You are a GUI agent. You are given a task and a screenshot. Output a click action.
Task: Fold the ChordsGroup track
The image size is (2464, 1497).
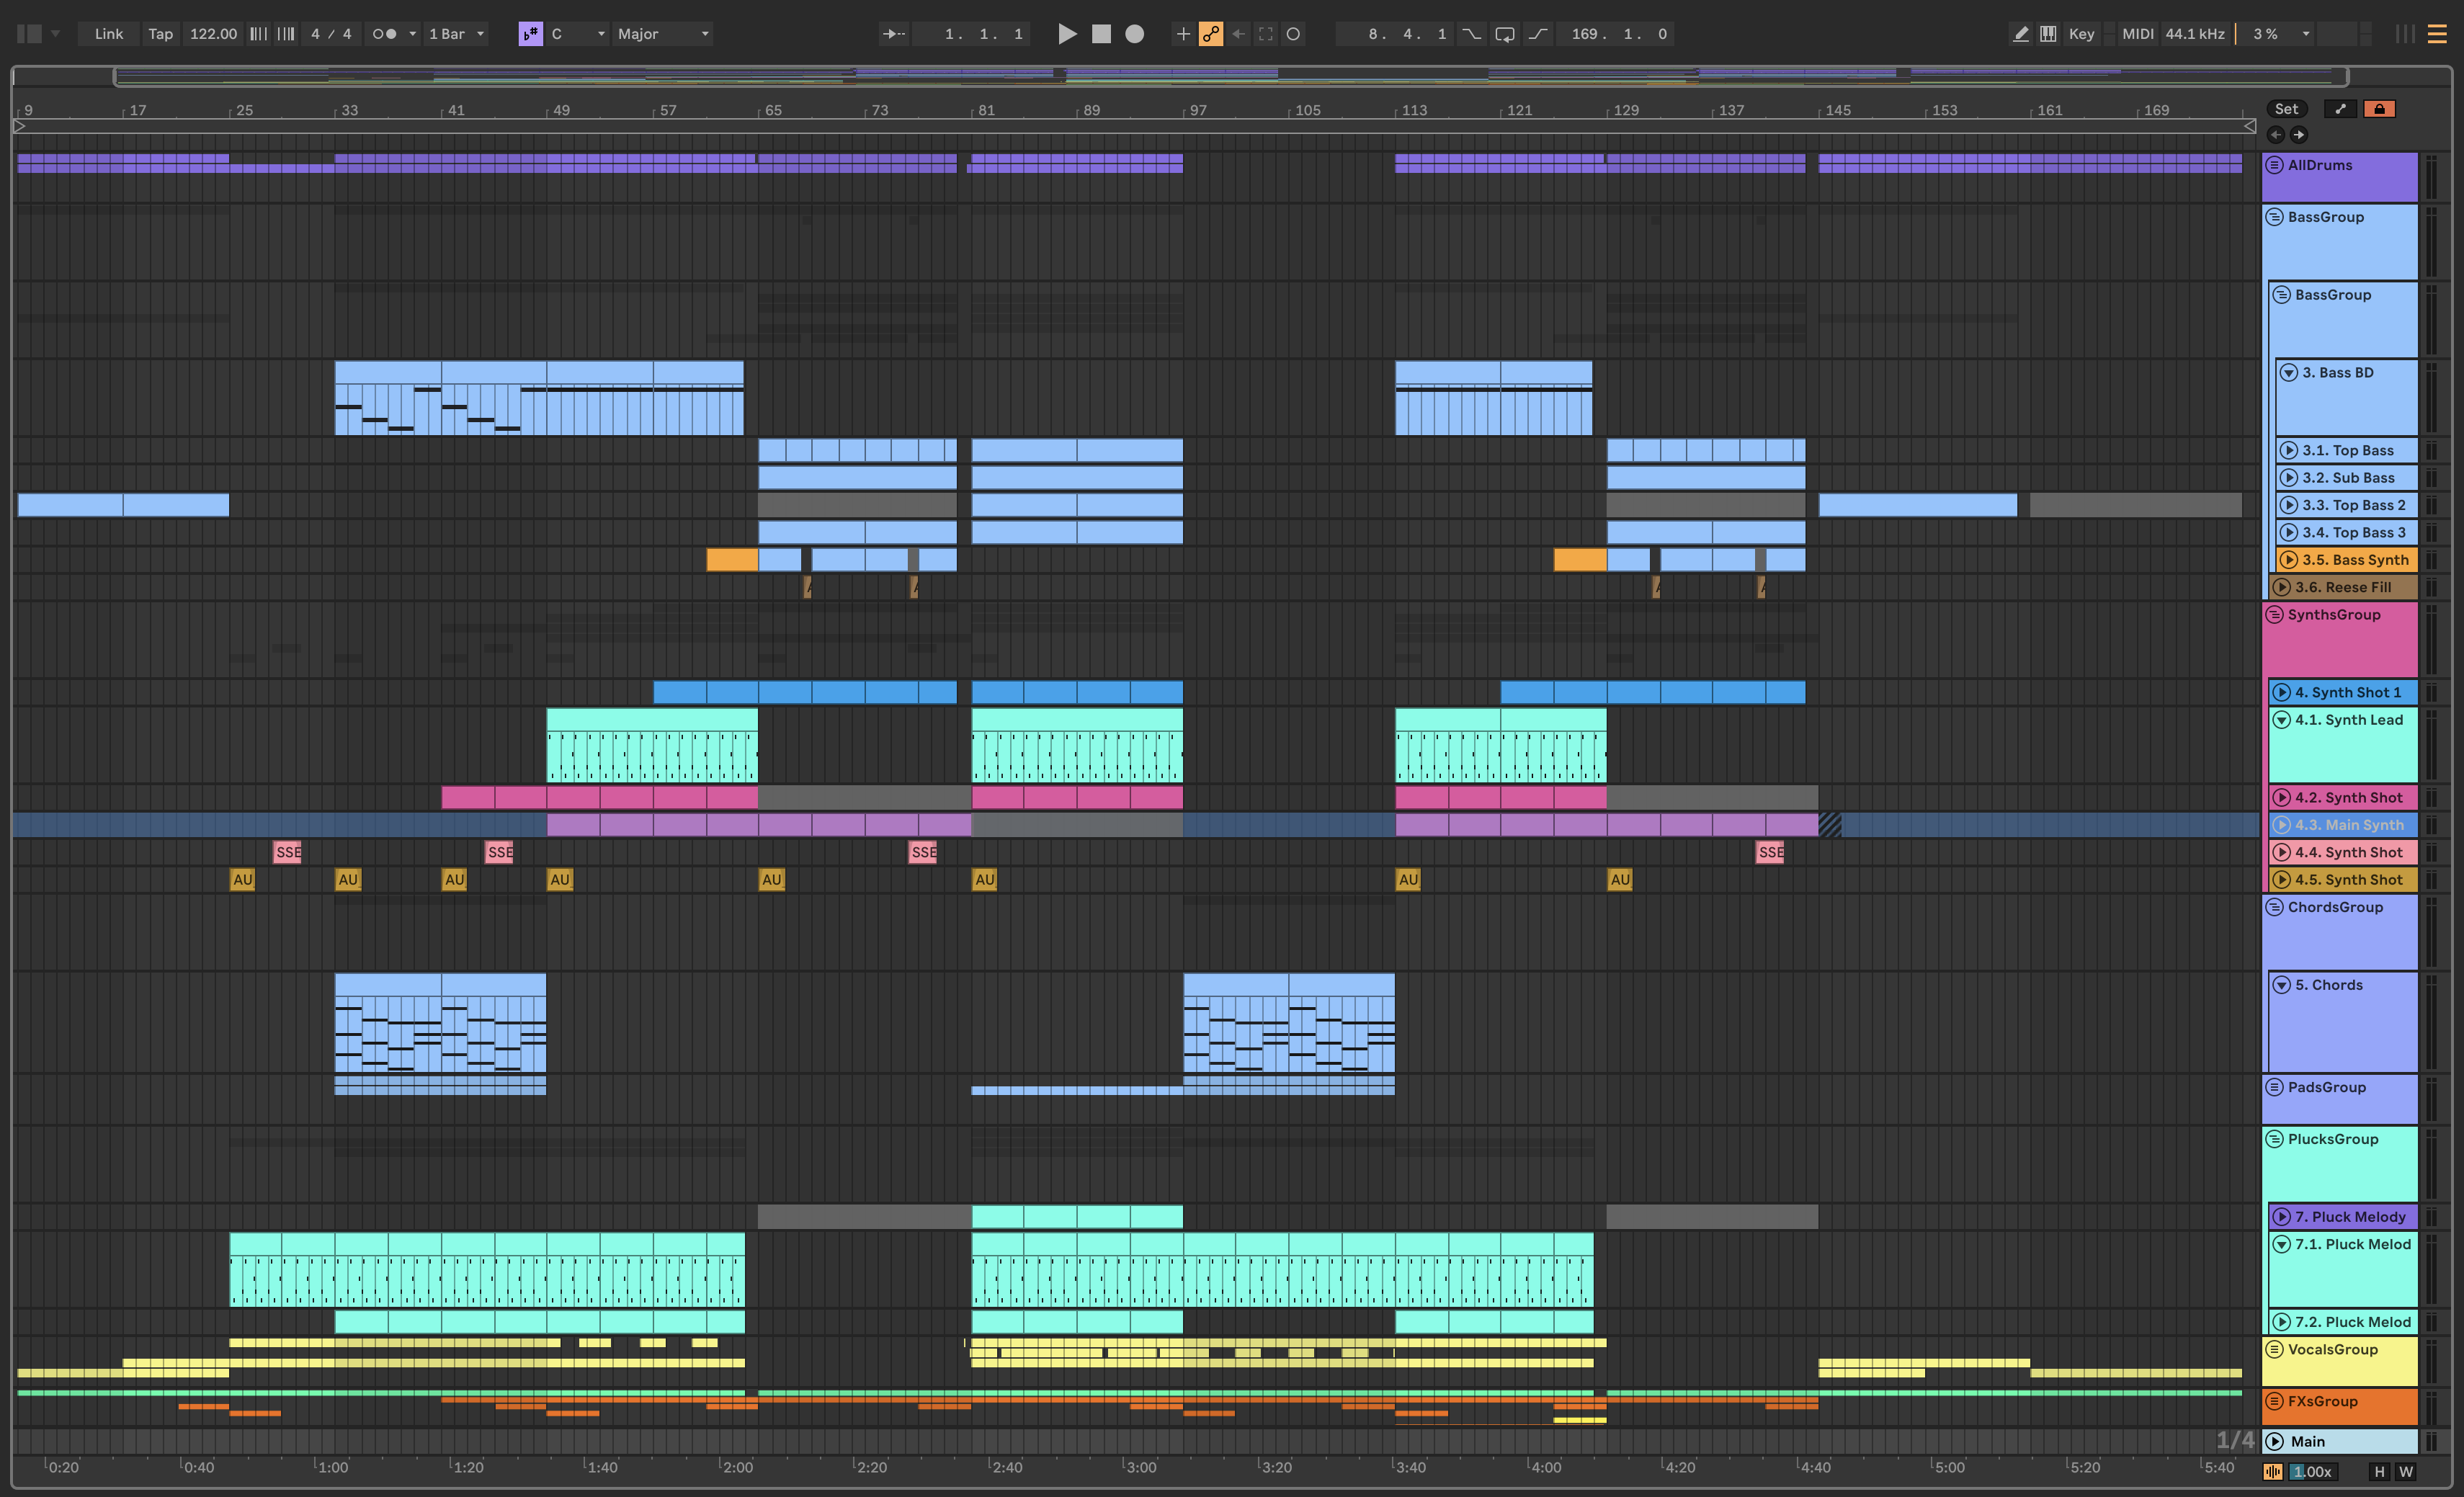coord(2274,907)
